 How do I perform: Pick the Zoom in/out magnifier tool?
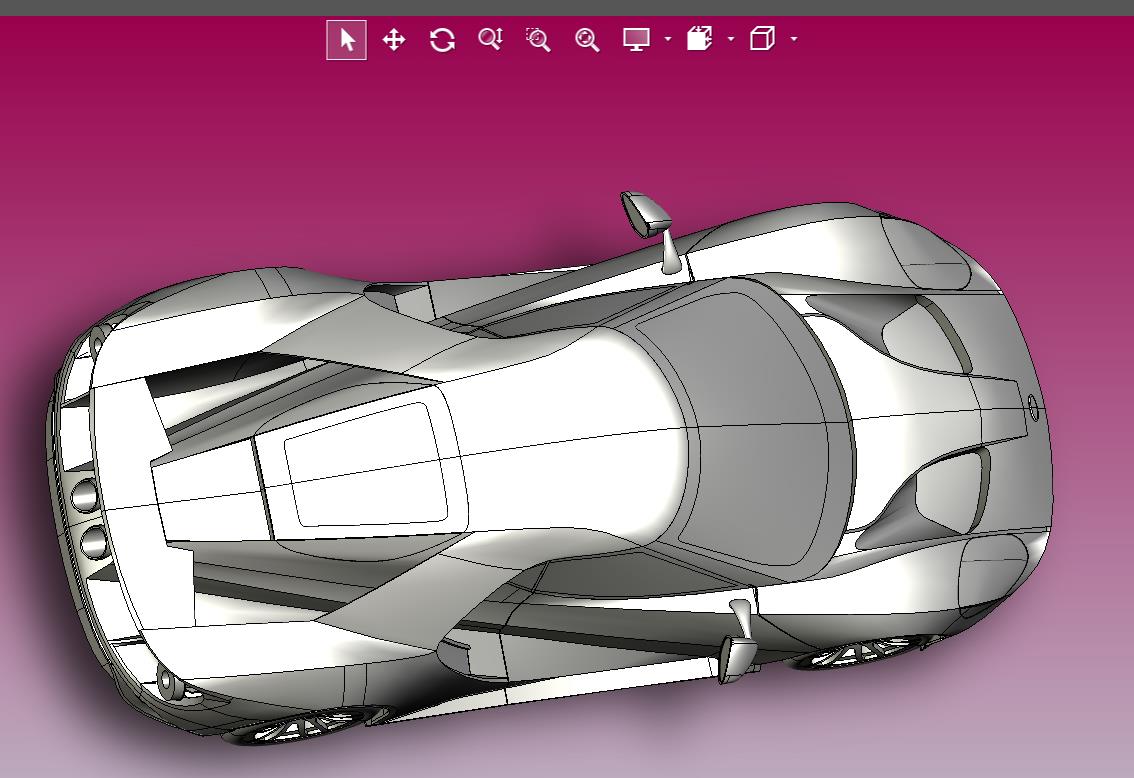pos(490,39)
